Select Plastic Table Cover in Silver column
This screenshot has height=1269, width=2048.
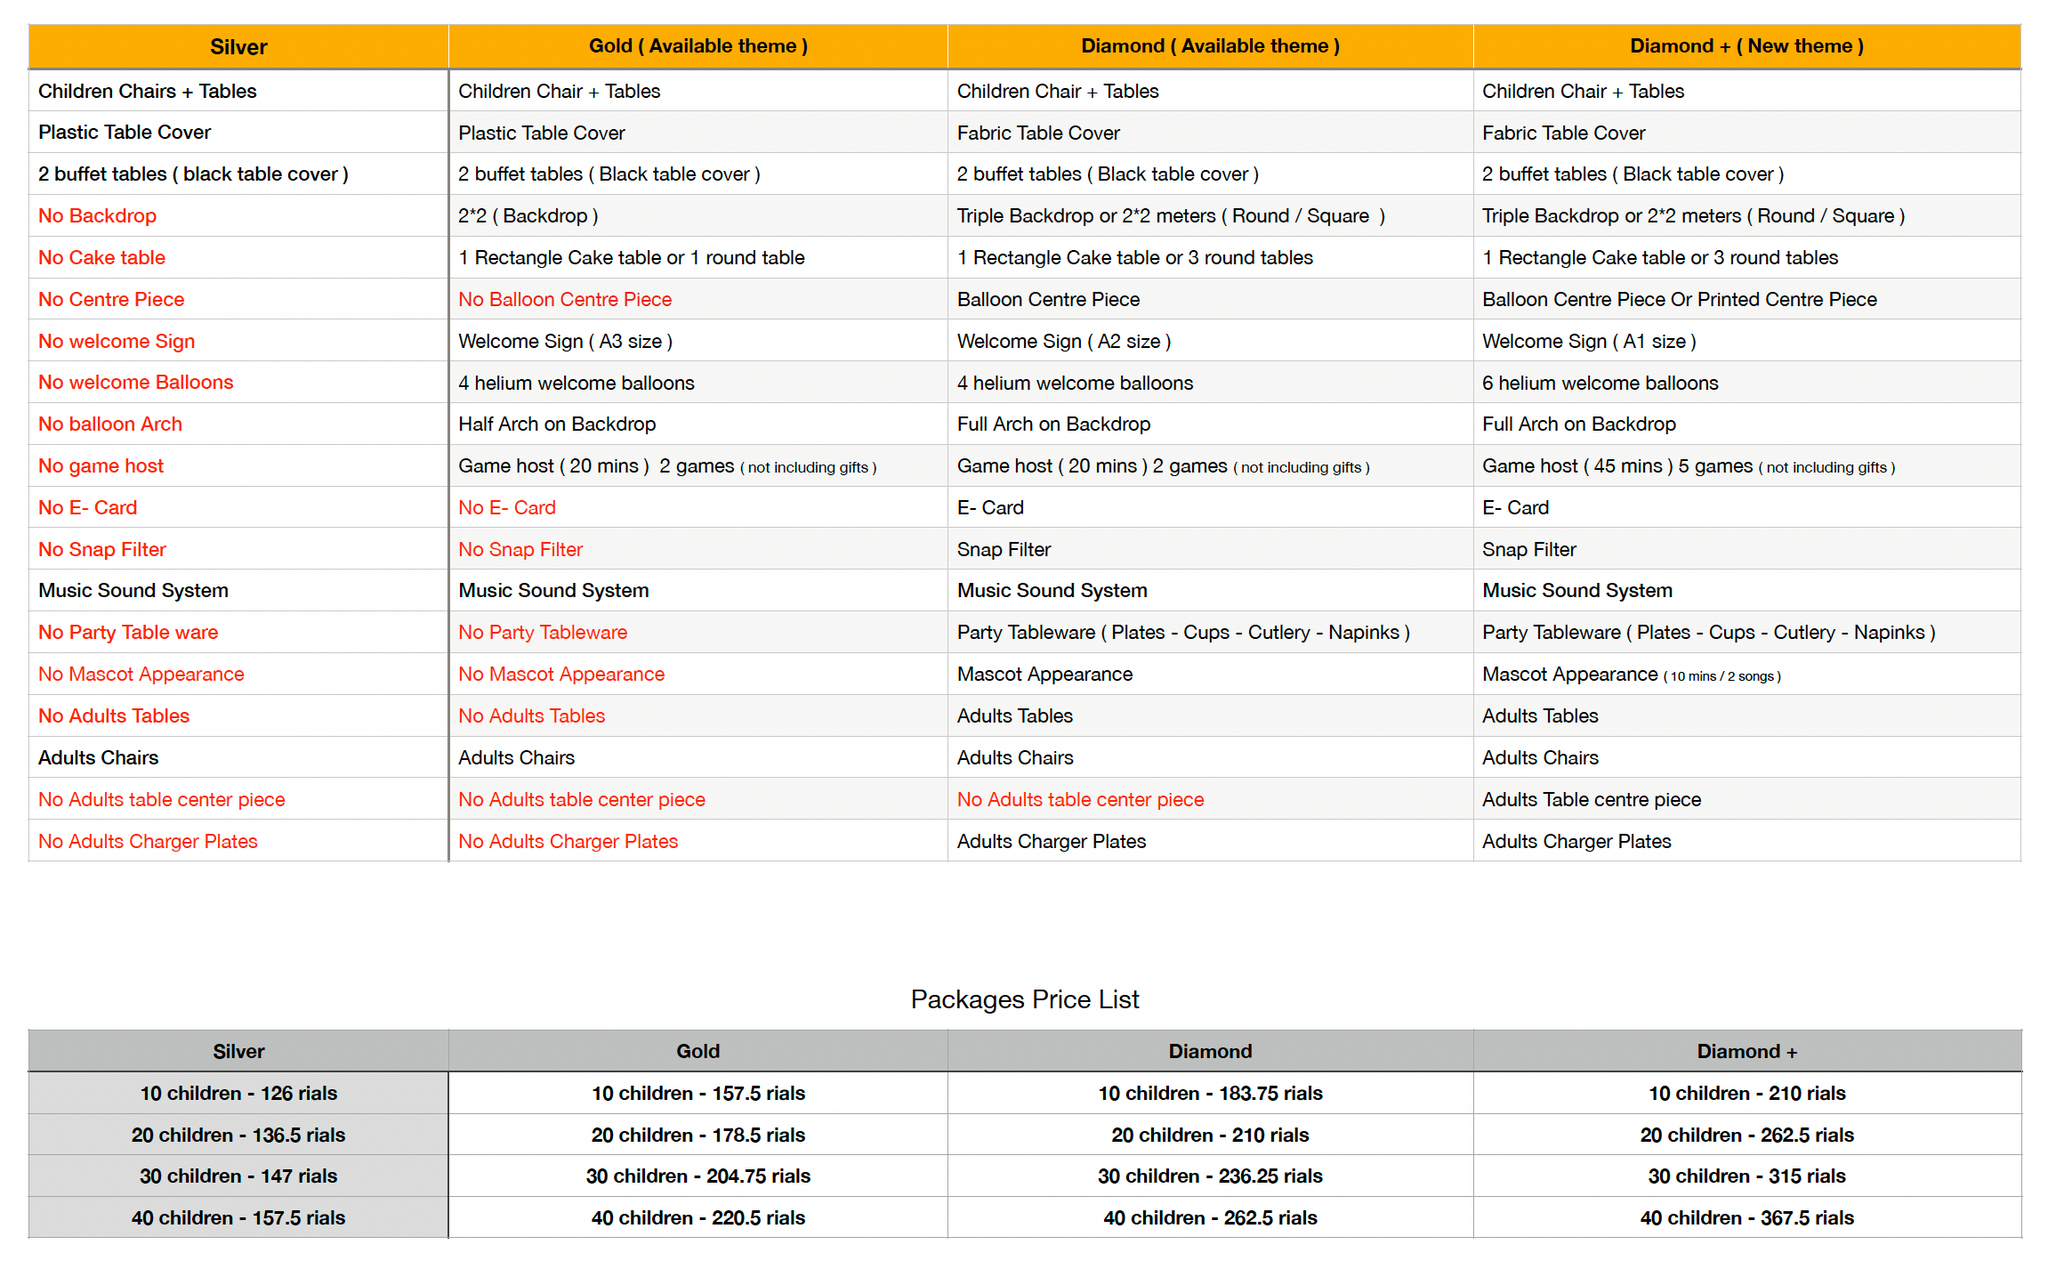tap(124, 132)
